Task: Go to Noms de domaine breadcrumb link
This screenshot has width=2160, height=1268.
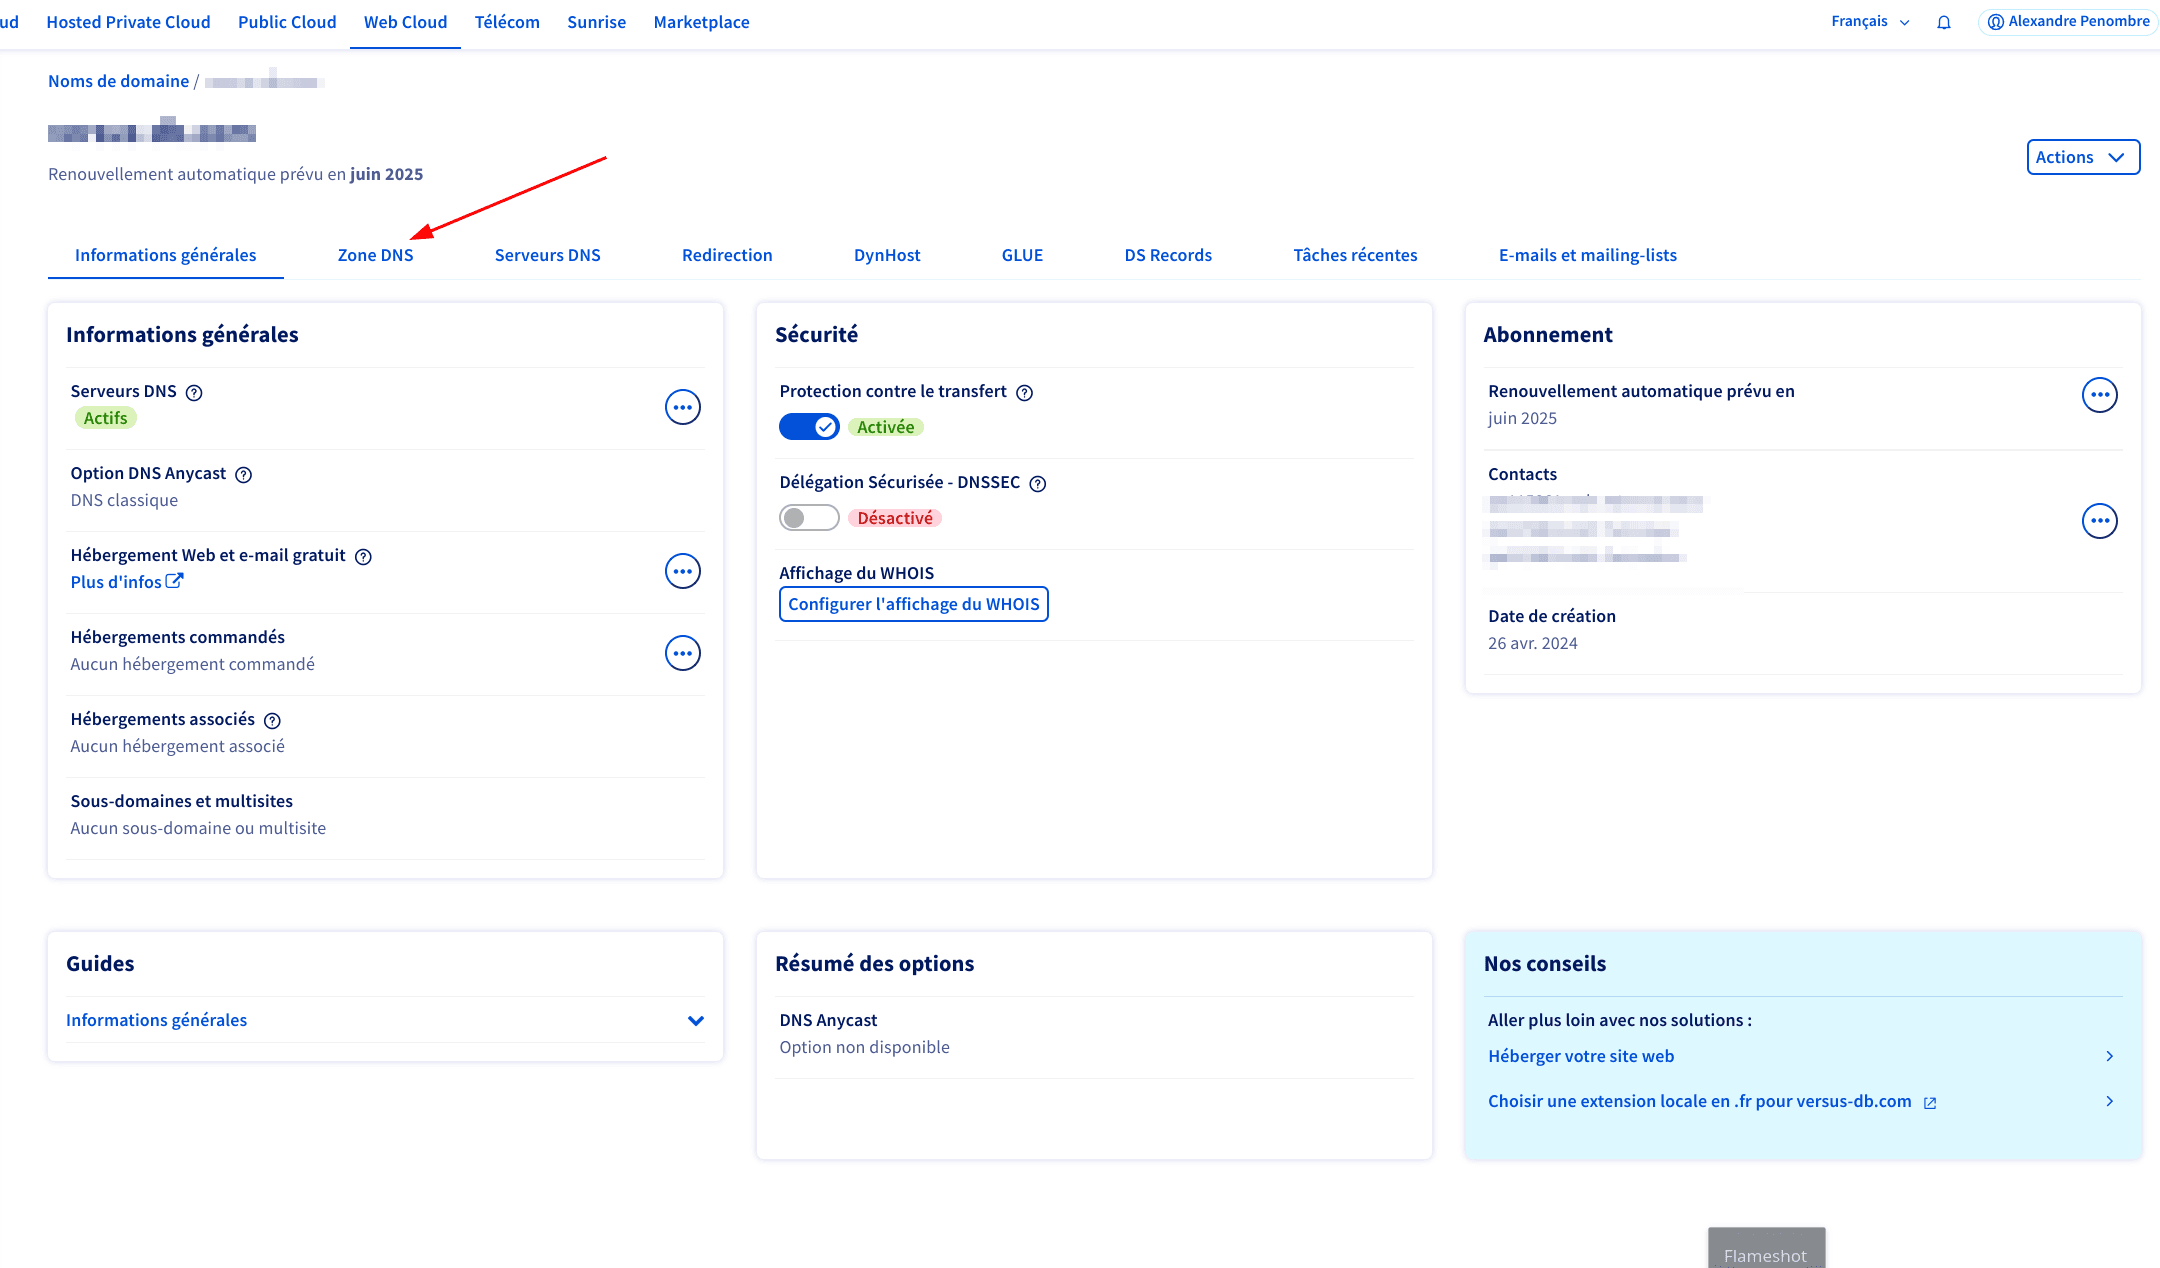Action: tap(118, 81)
